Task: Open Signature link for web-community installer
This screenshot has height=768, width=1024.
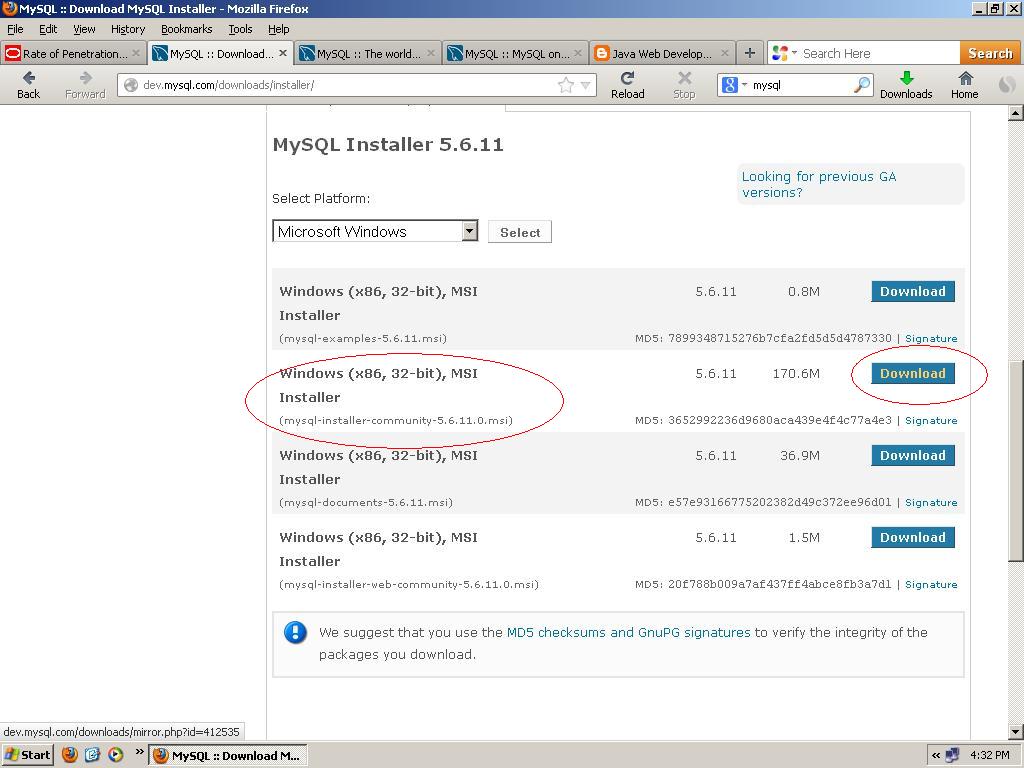Action: click(x=931, y=584)
